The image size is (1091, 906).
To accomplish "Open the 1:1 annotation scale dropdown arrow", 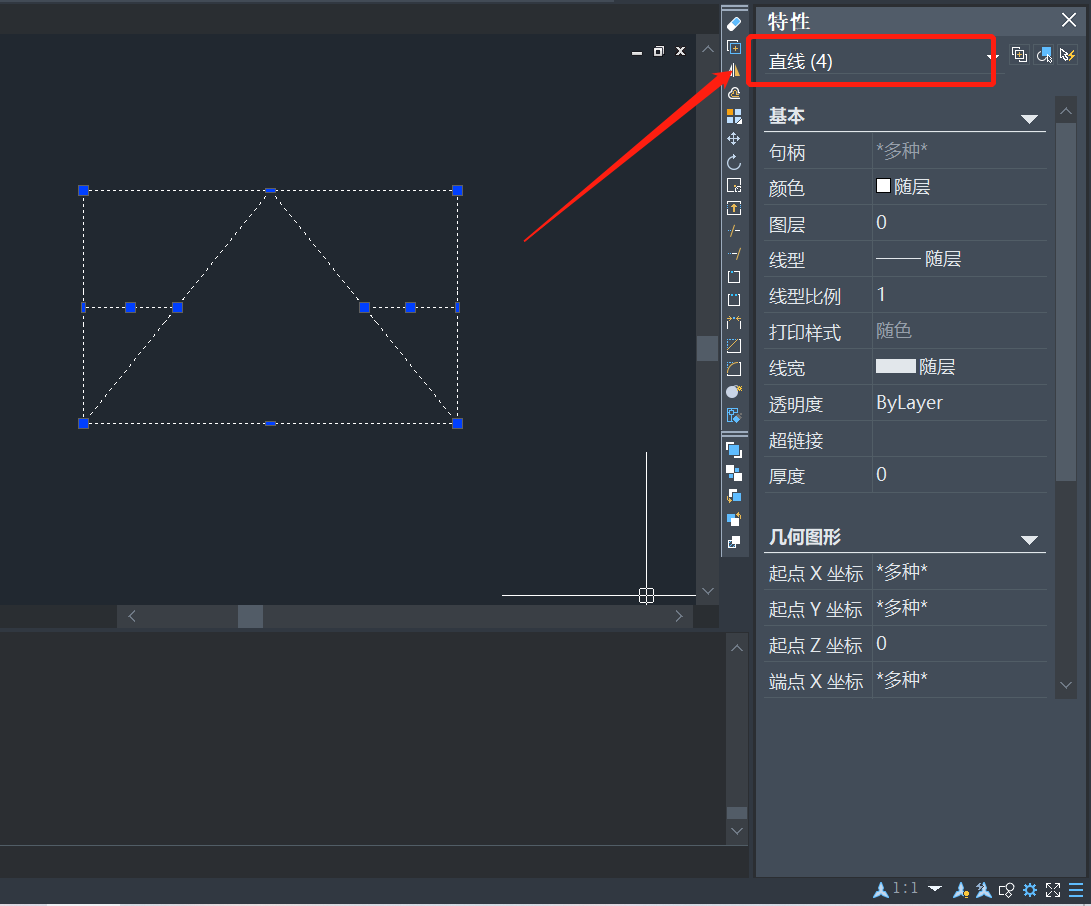I will [x=935, y=889].
